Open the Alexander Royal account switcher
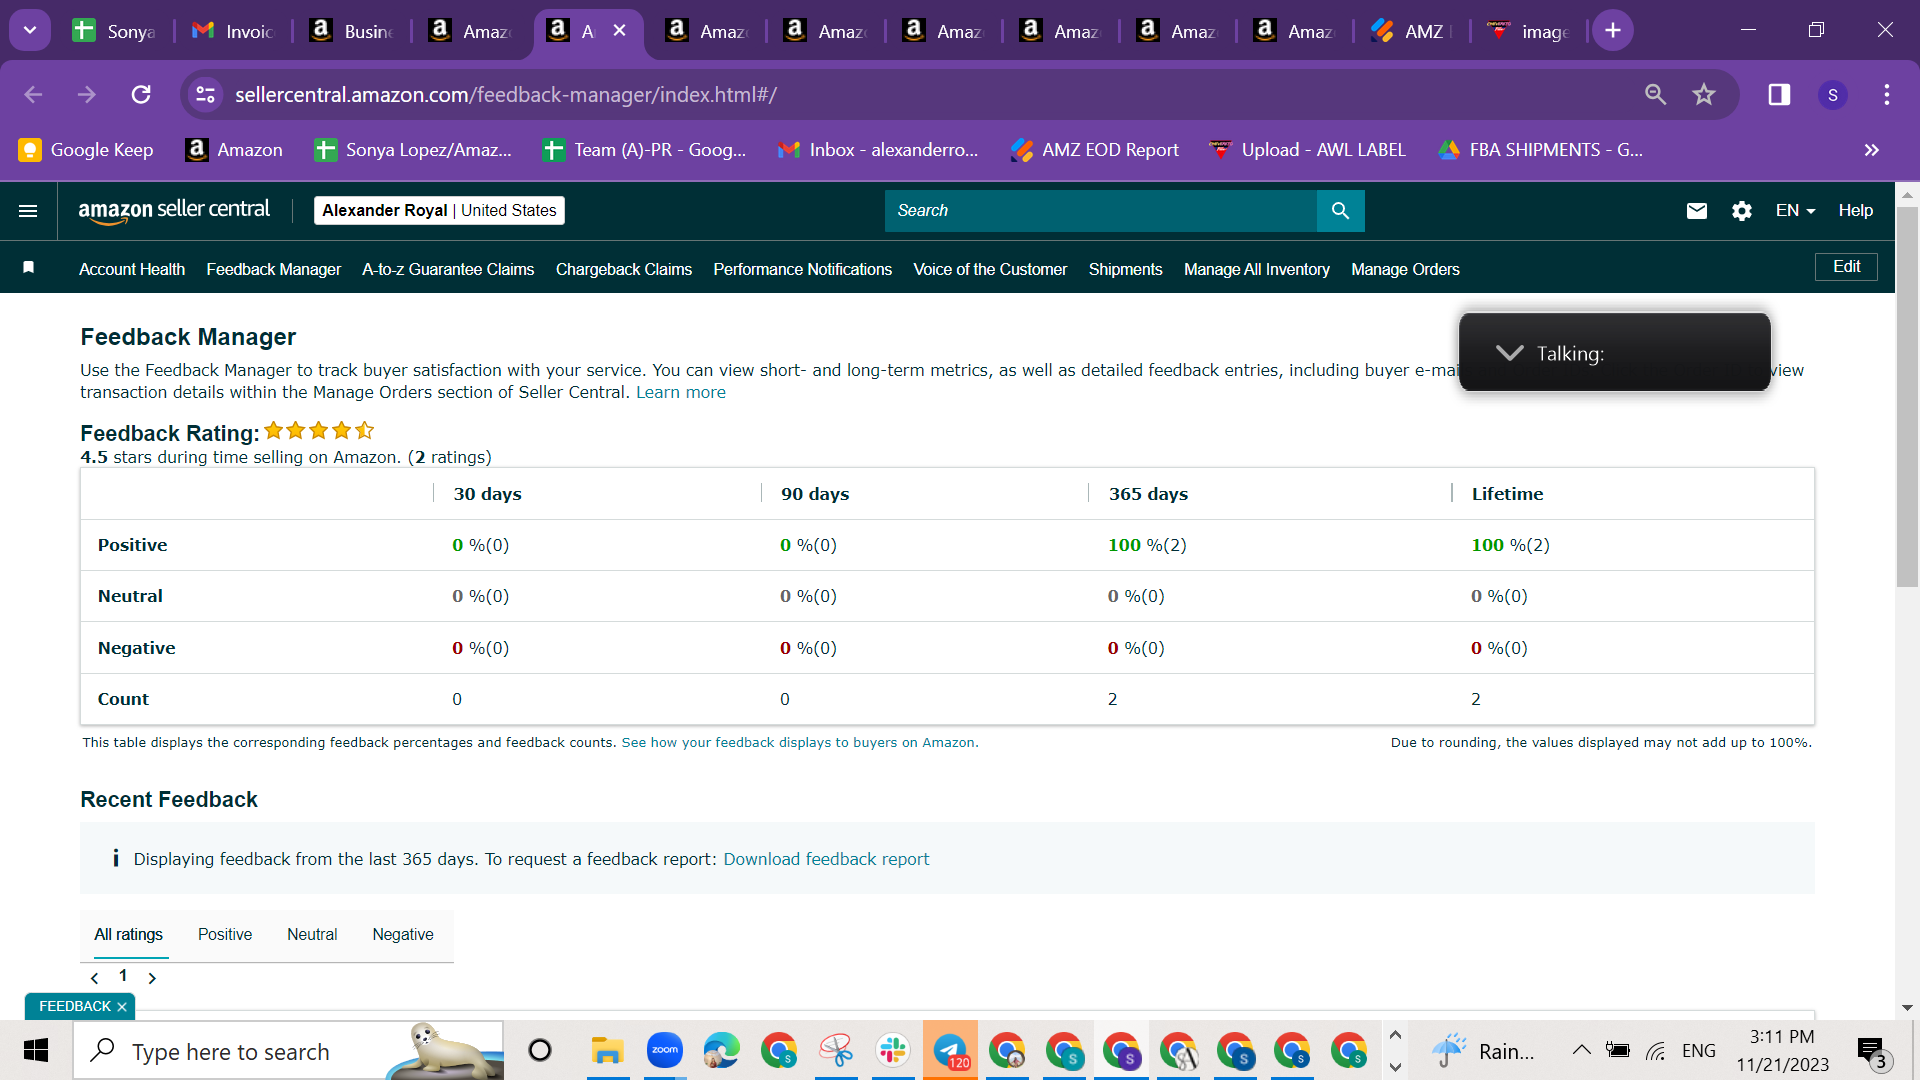1920x1080 pixels. [439, 211]
